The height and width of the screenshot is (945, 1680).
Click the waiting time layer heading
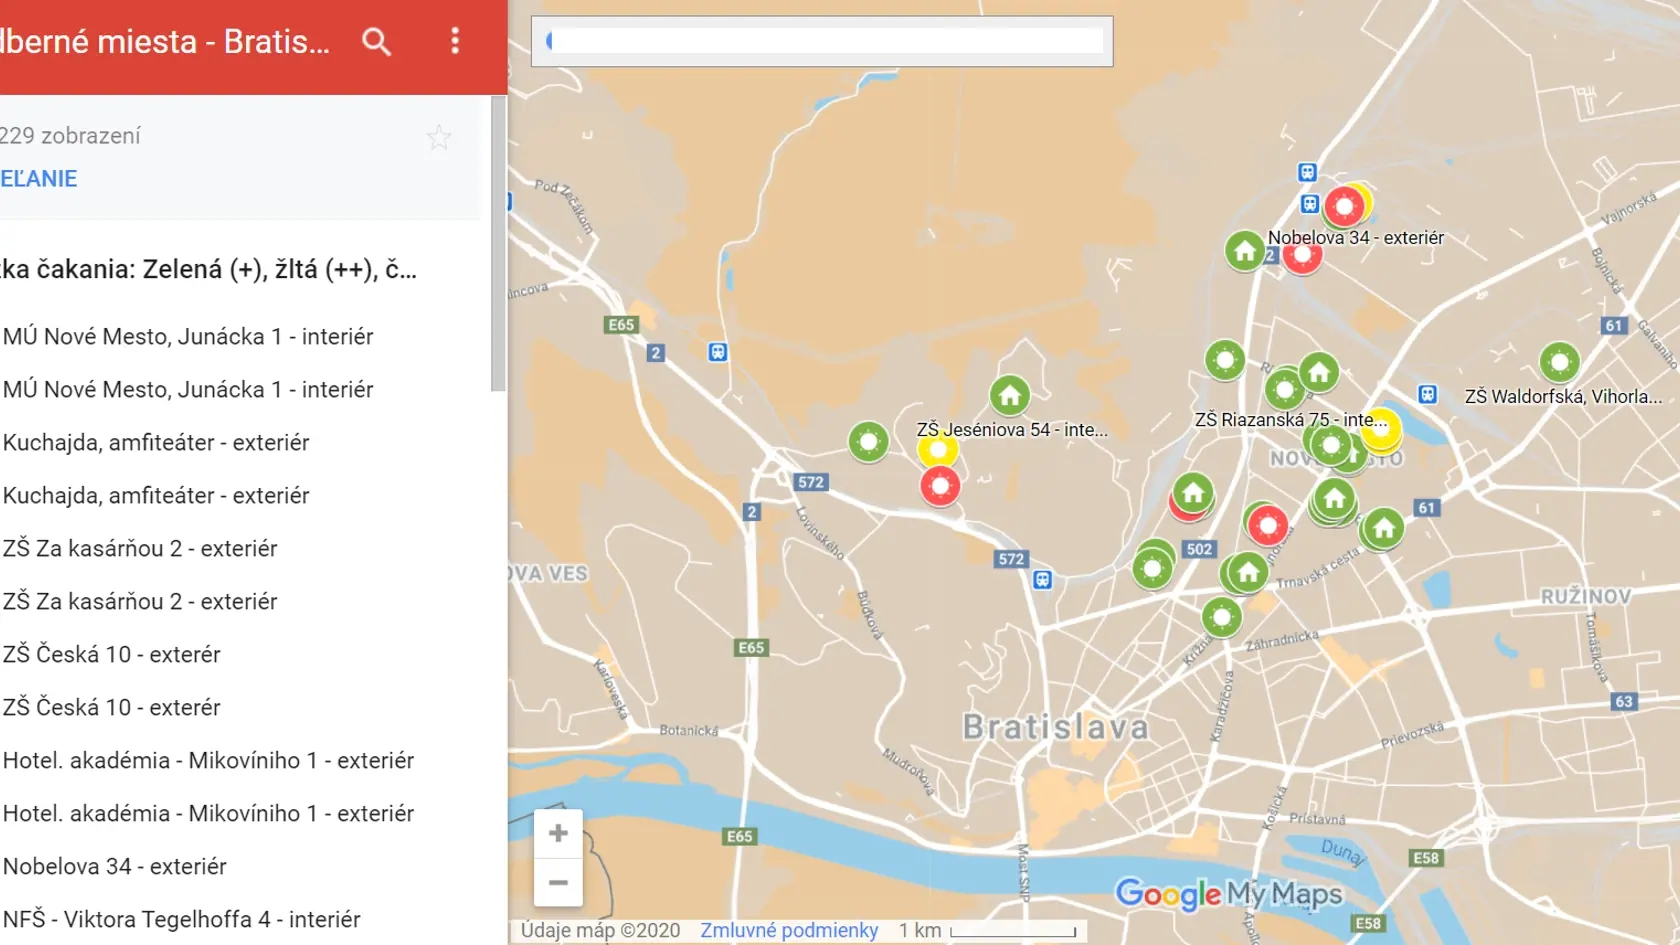click(x=208, y=269)
